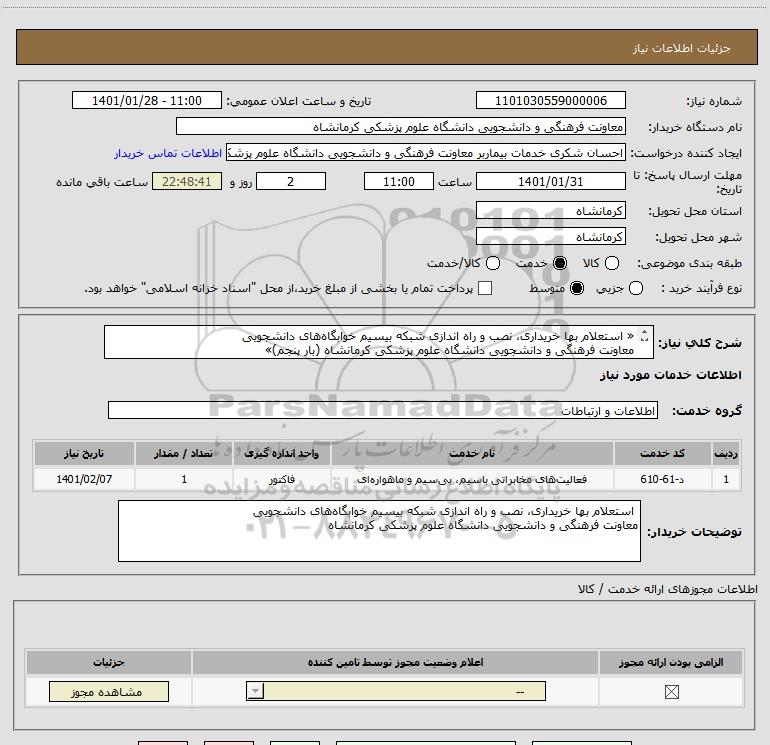Image resolution: width=770 pixels, height=745 pixels.
Task: Click service name cell فعالیت‌های مخابراتی
Action: pos(472,479)
